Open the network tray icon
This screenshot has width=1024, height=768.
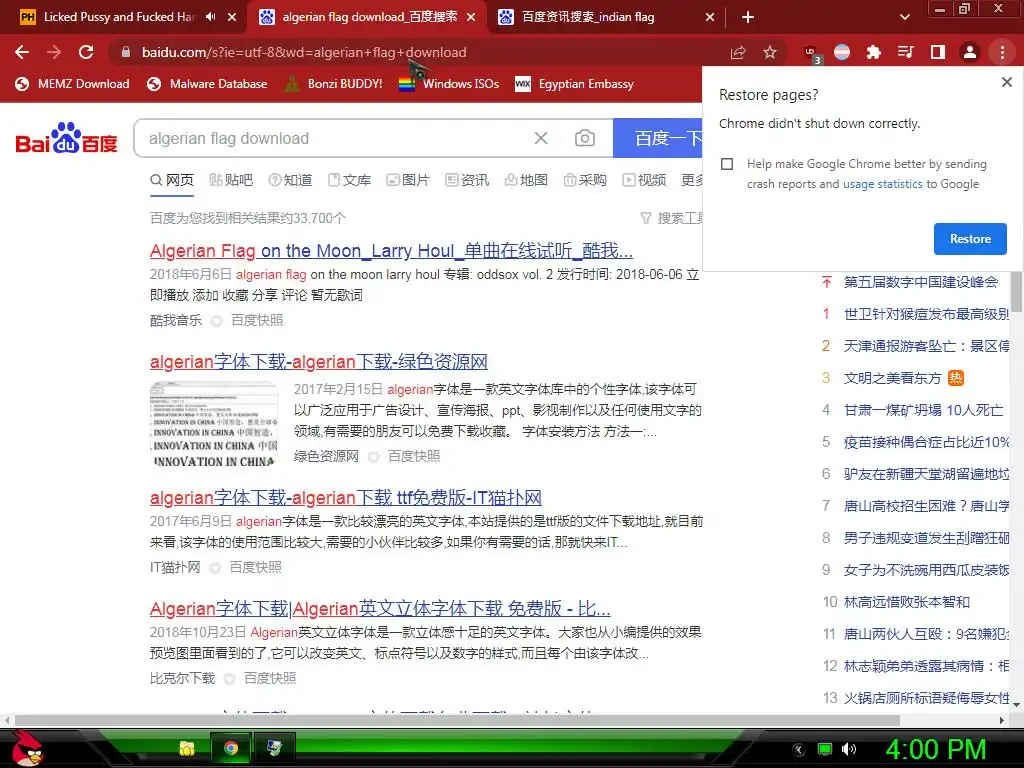824,749
